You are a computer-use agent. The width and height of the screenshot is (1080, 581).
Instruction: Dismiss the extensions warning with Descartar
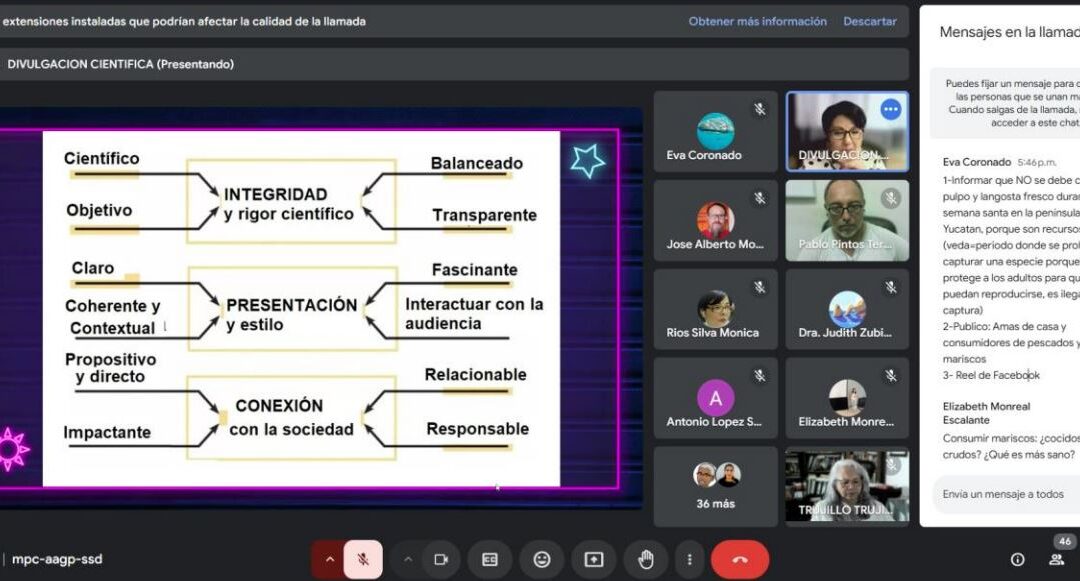870,21
